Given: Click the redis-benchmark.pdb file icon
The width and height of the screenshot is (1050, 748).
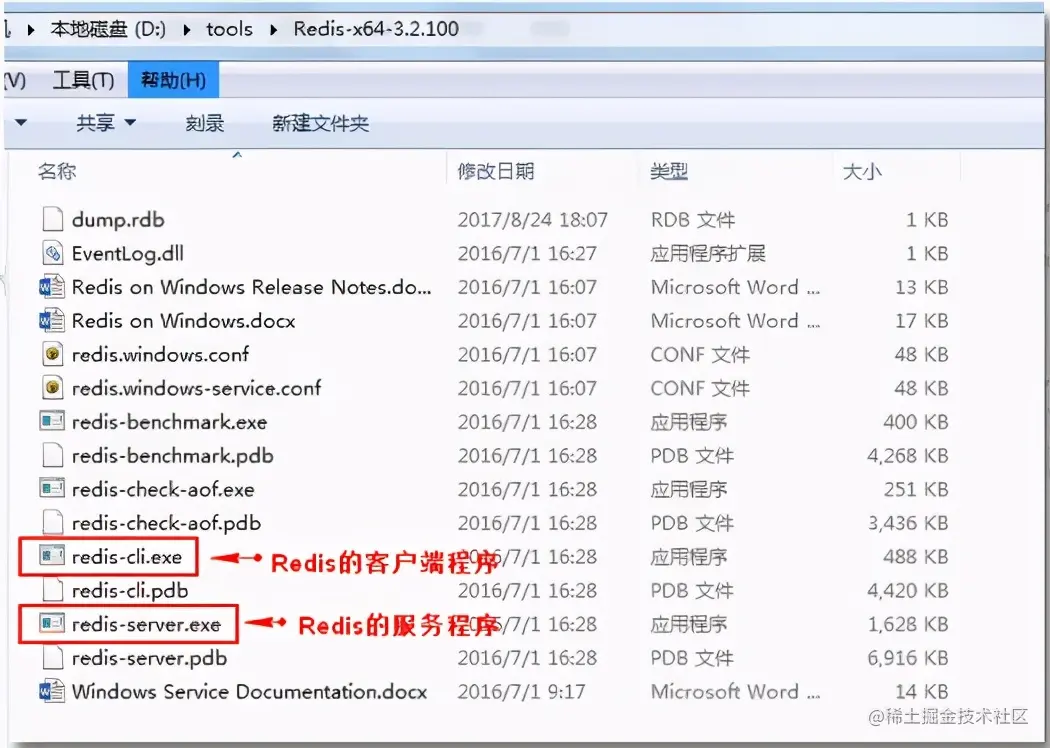Looking at the screenshot, I should pyautogui.click(x=52, y=455).
